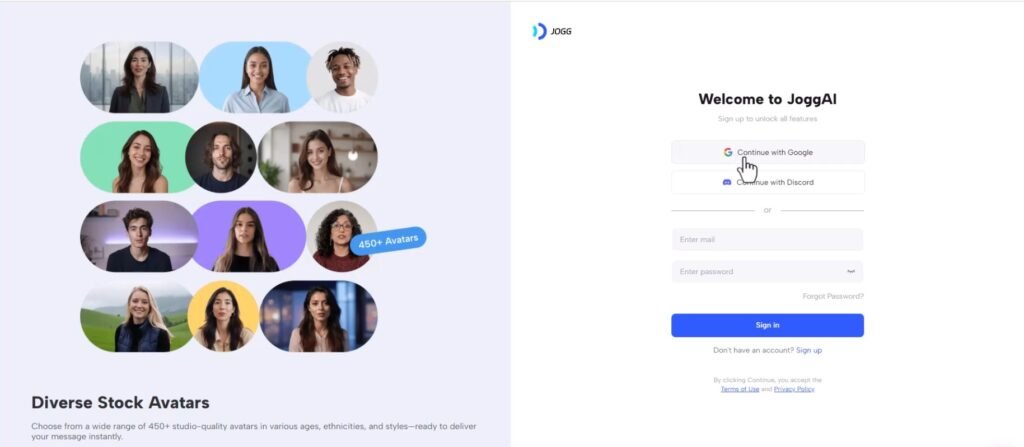
Task: Open the Sign up link
Action: click(x=808, y=350)
